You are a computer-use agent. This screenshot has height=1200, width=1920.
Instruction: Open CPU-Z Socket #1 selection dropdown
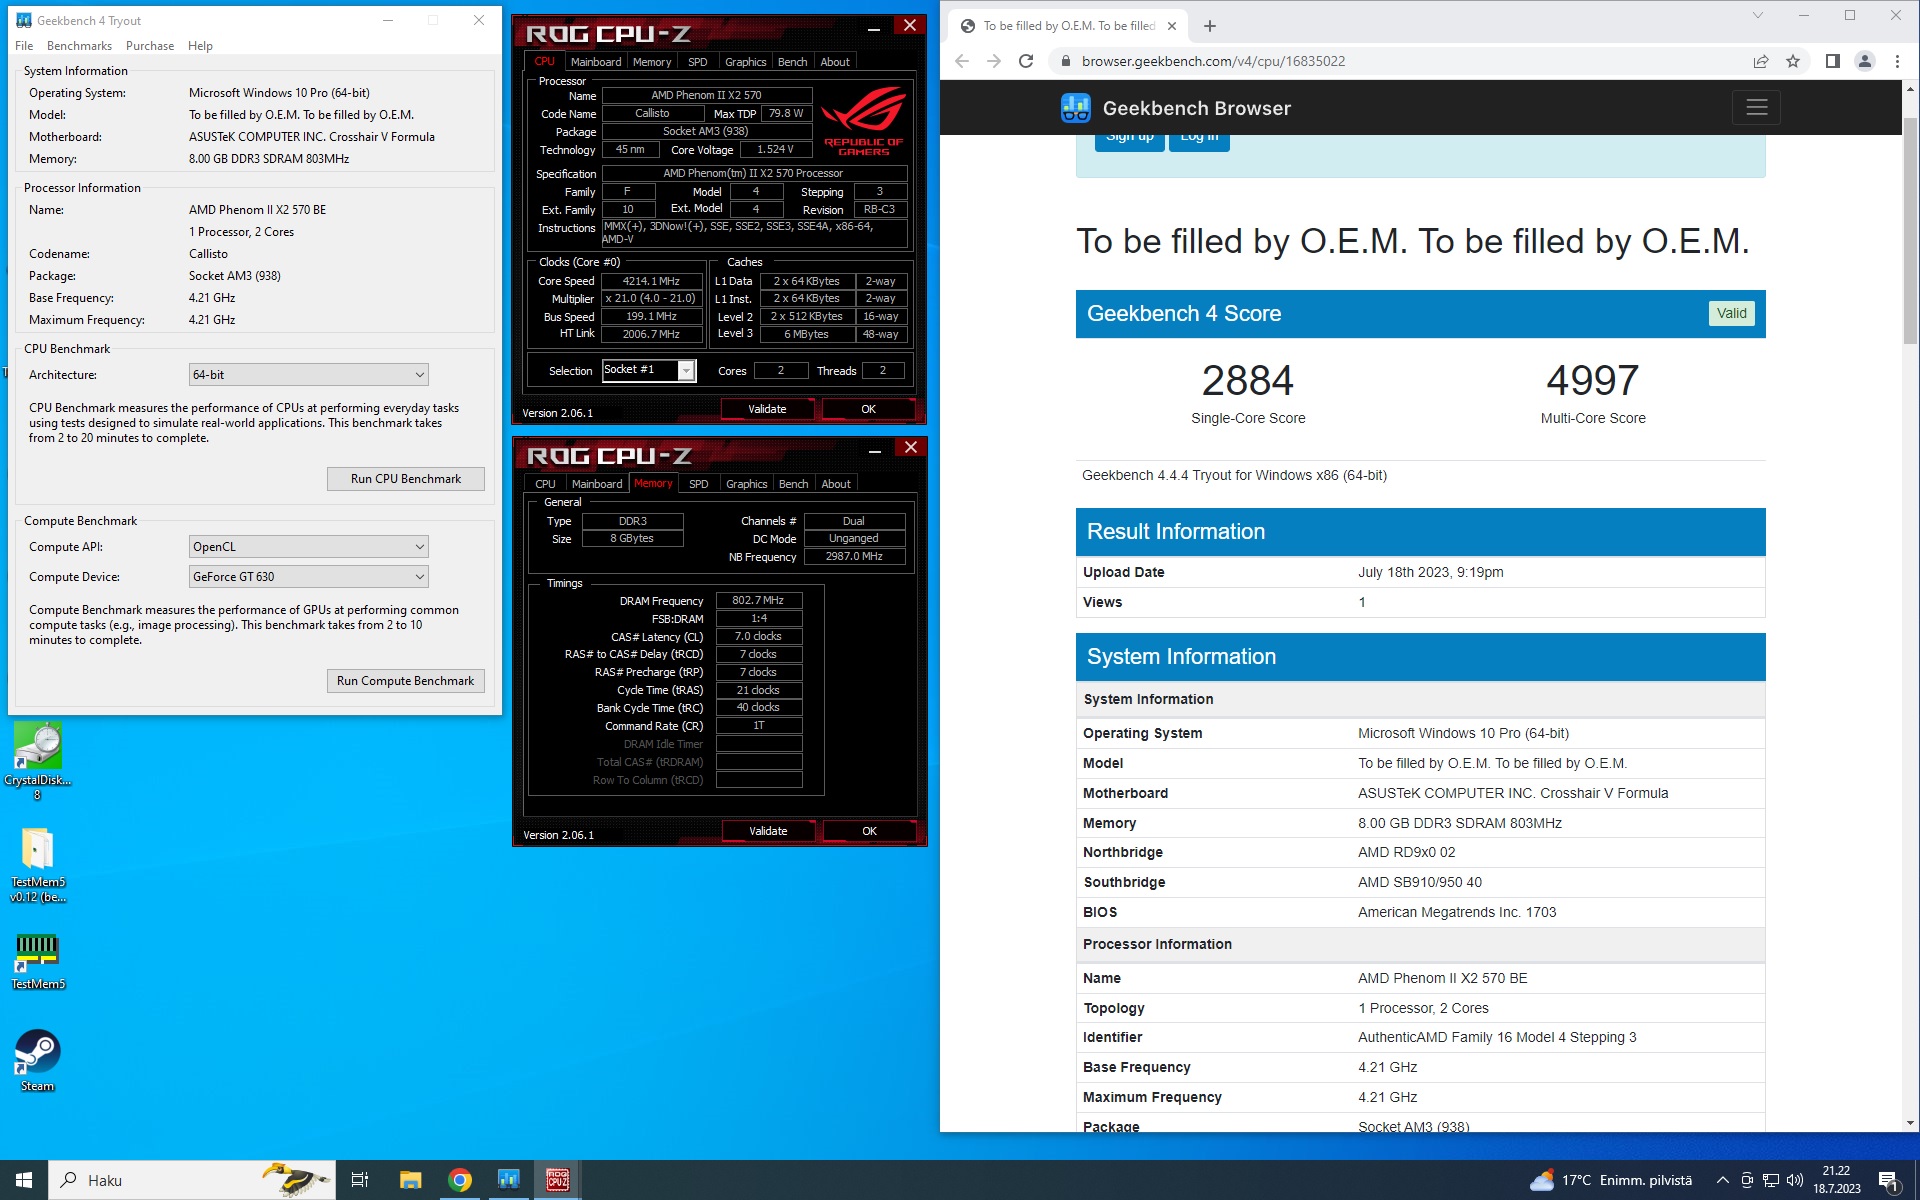tap(686, 371)
